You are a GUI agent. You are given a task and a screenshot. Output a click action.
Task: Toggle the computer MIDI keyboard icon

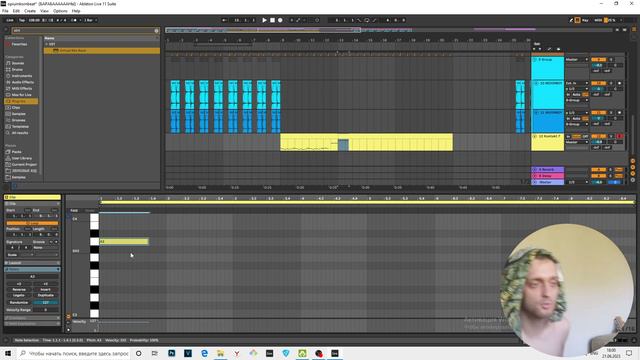tap(578, 20)
